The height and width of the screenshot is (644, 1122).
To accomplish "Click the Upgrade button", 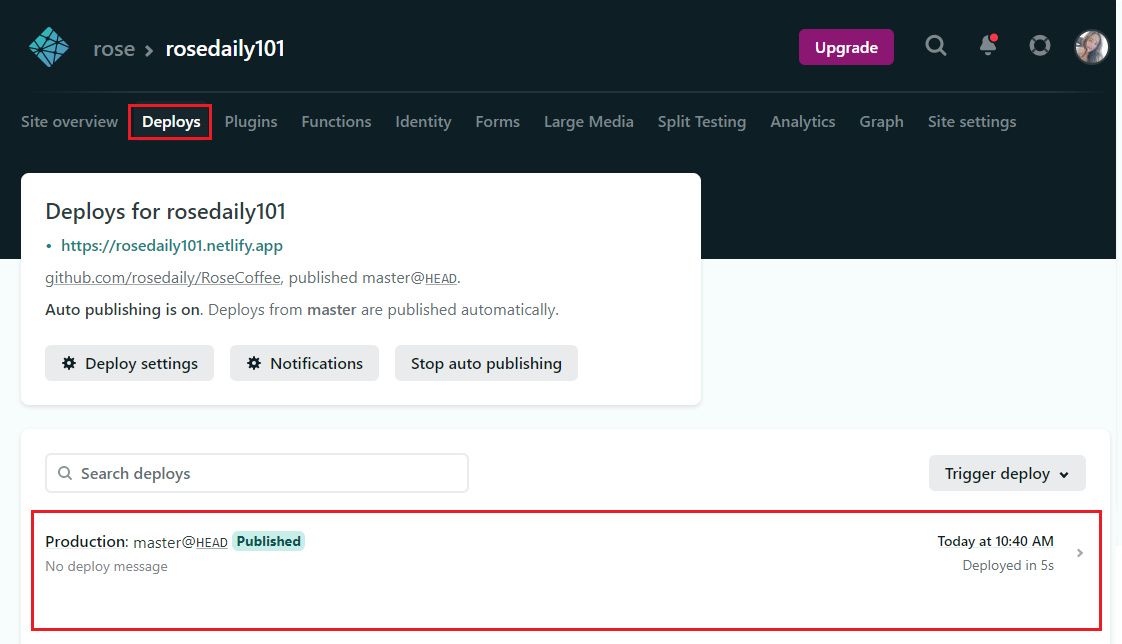I will 846,47.
